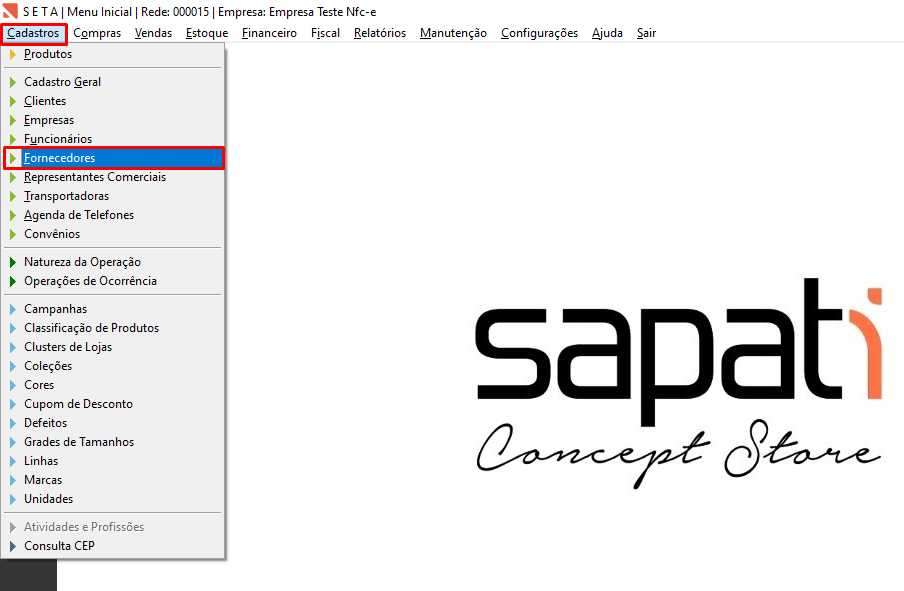Click the blue arrow icon beside Unidades
Viewport: 904px width, 591px height.
click(13, 500)
